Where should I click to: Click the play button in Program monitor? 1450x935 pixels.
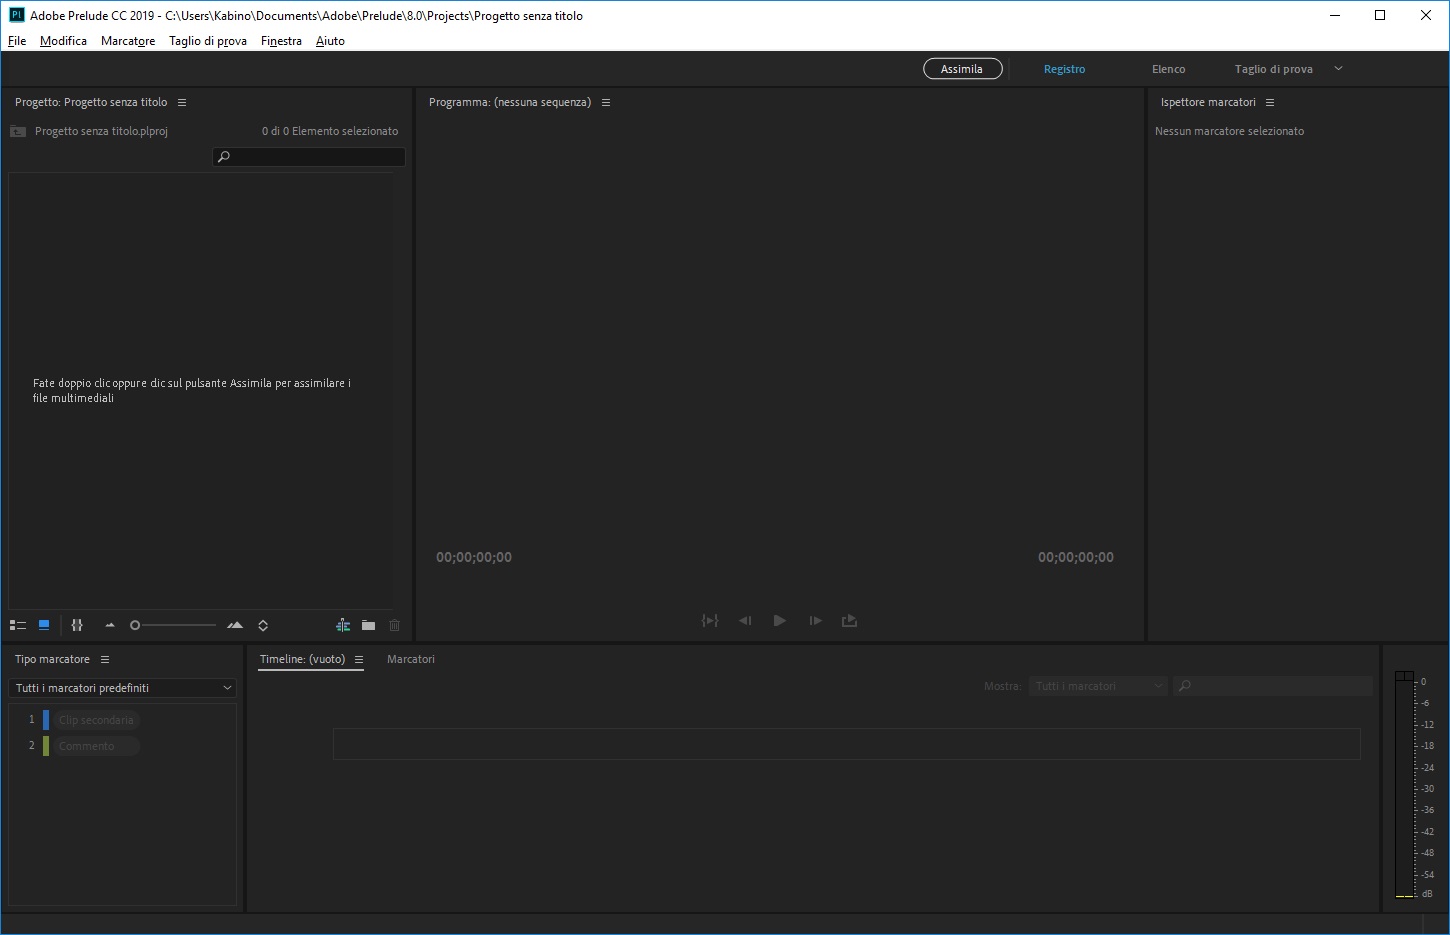[780, 621]
